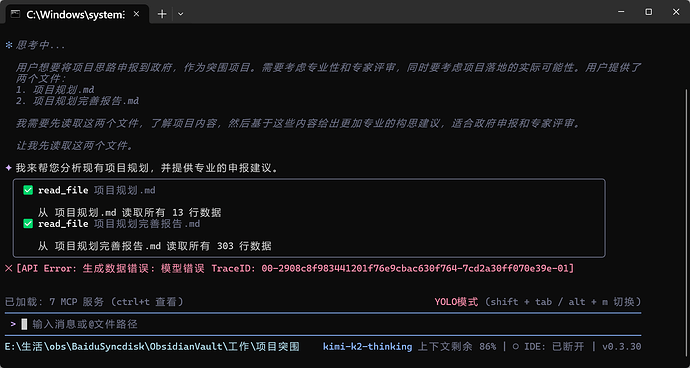Click the shift + tab / alt + m 切换 hint

point(562,302)
